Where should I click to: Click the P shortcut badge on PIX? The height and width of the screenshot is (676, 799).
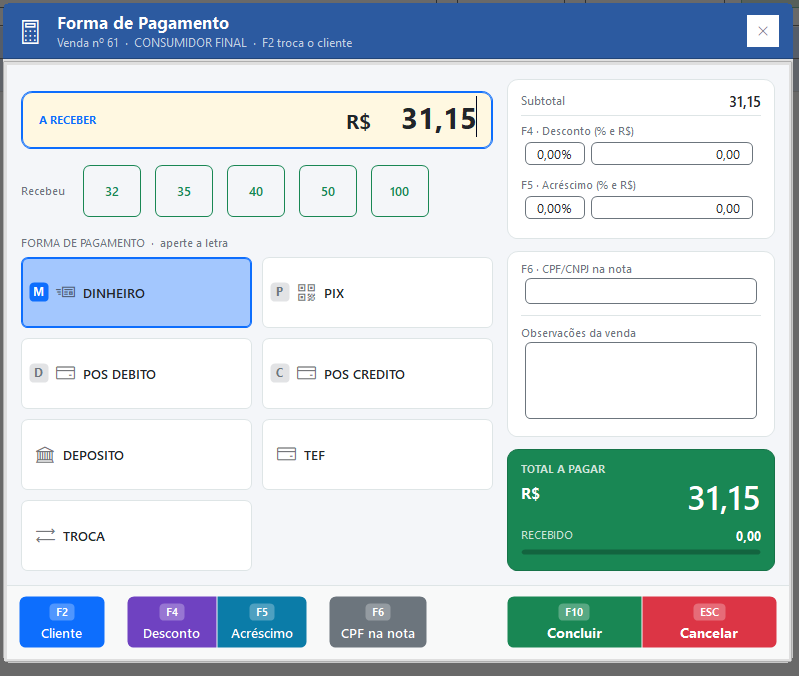click(280, 292)
